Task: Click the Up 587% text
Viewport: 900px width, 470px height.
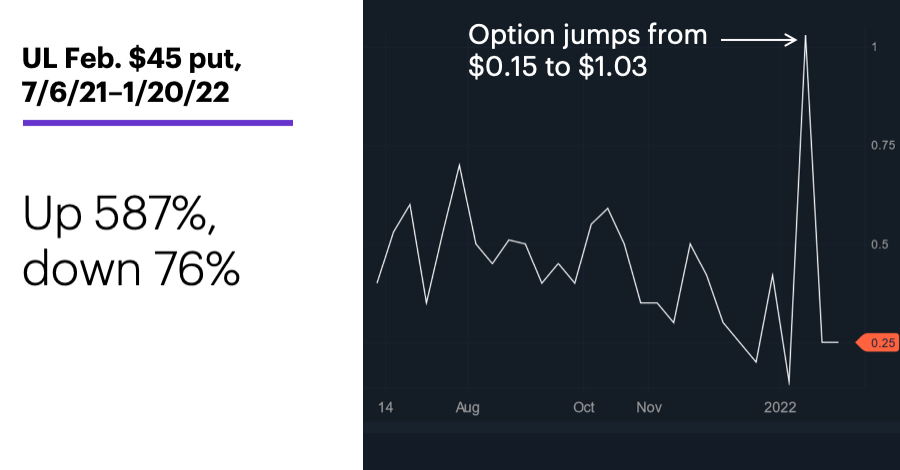Action: coord(119,213)
